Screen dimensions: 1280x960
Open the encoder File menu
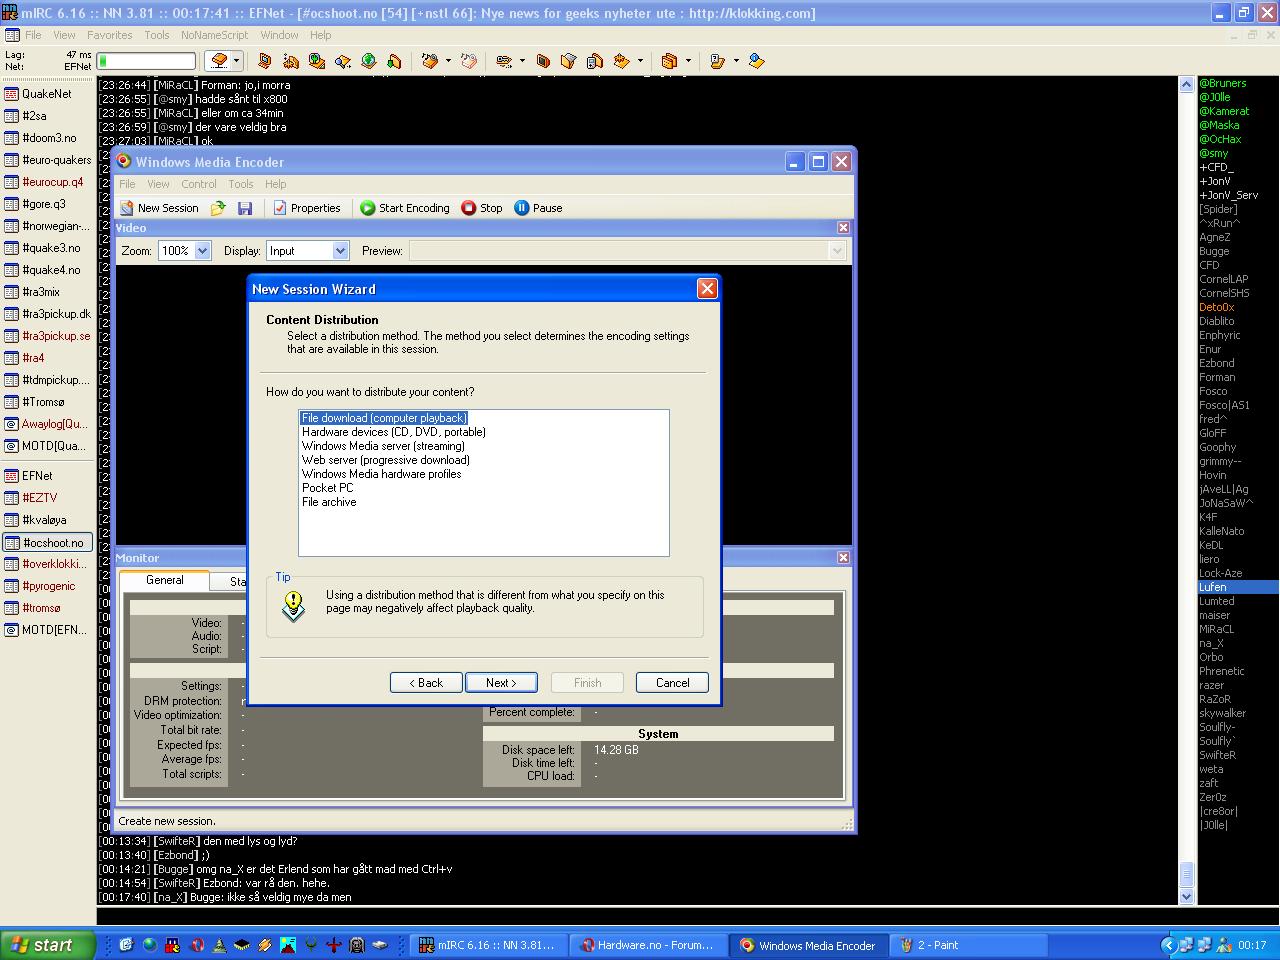(127, 184)
